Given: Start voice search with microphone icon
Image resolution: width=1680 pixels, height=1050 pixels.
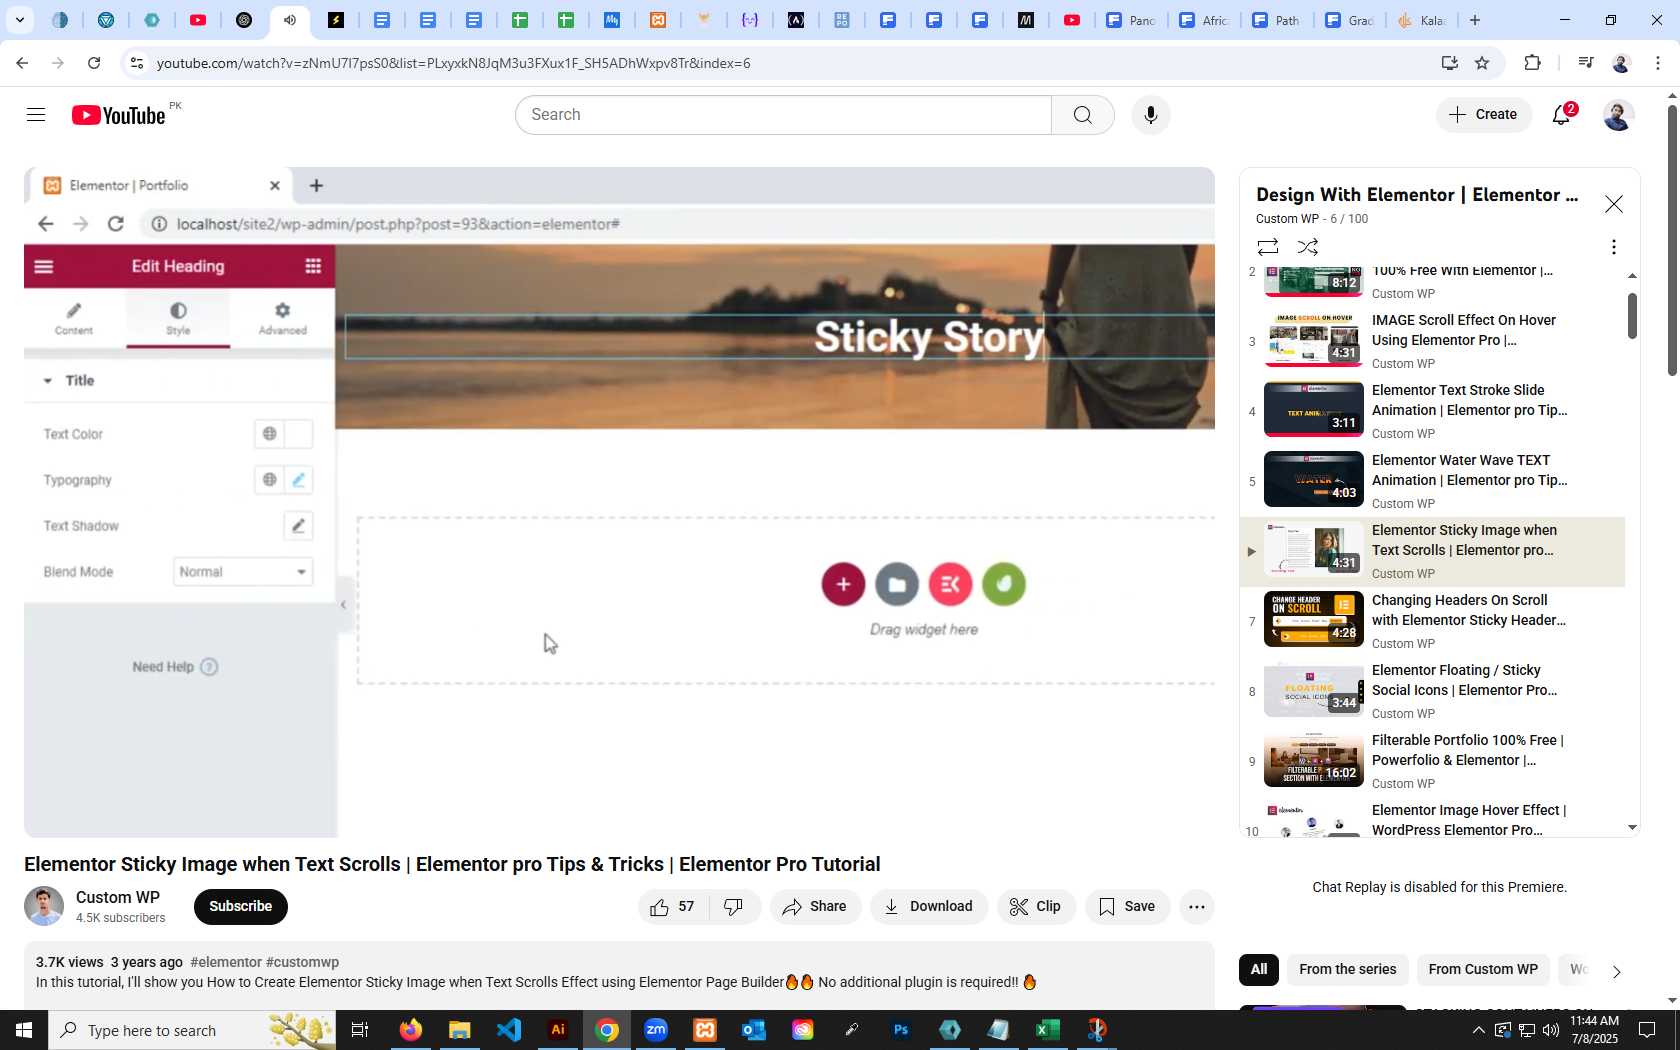Looking at the screenshot, I should 1151,115.
